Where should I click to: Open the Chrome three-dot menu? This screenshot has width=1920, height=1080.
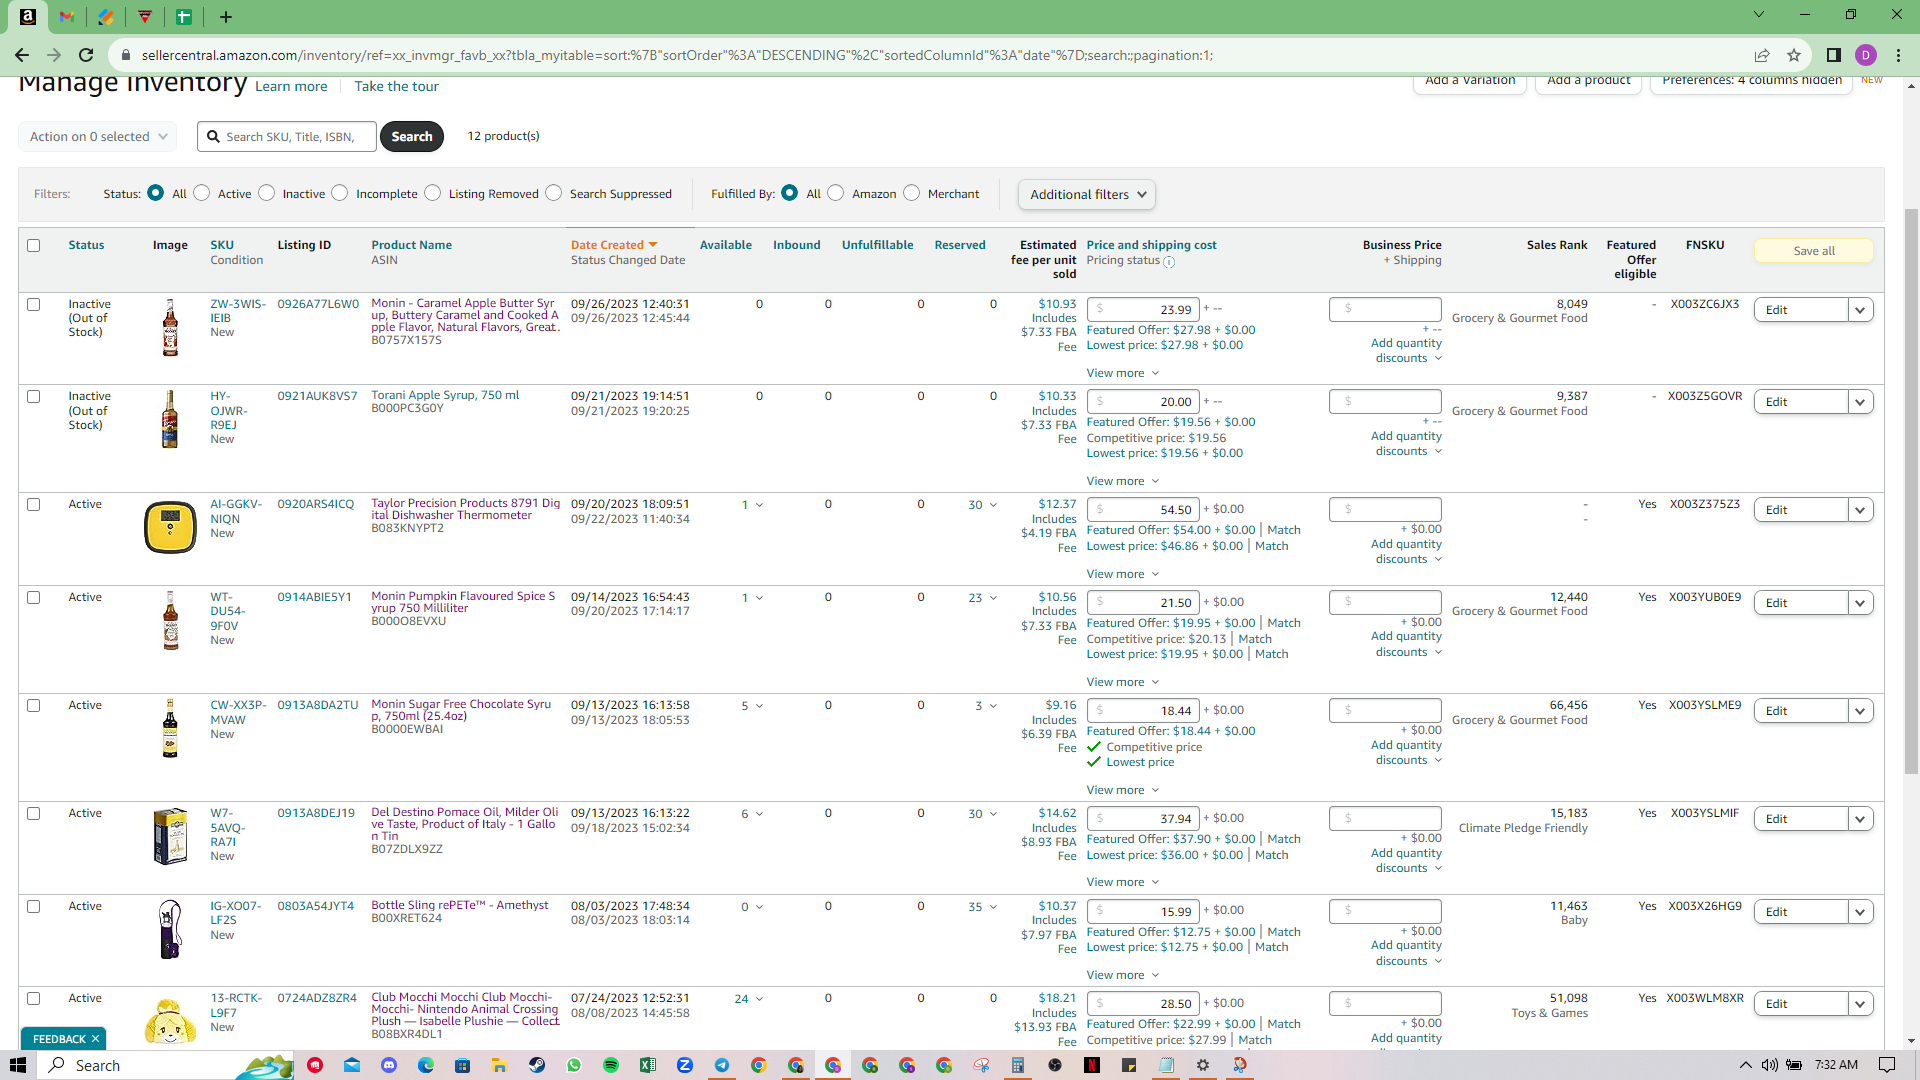1899,55
